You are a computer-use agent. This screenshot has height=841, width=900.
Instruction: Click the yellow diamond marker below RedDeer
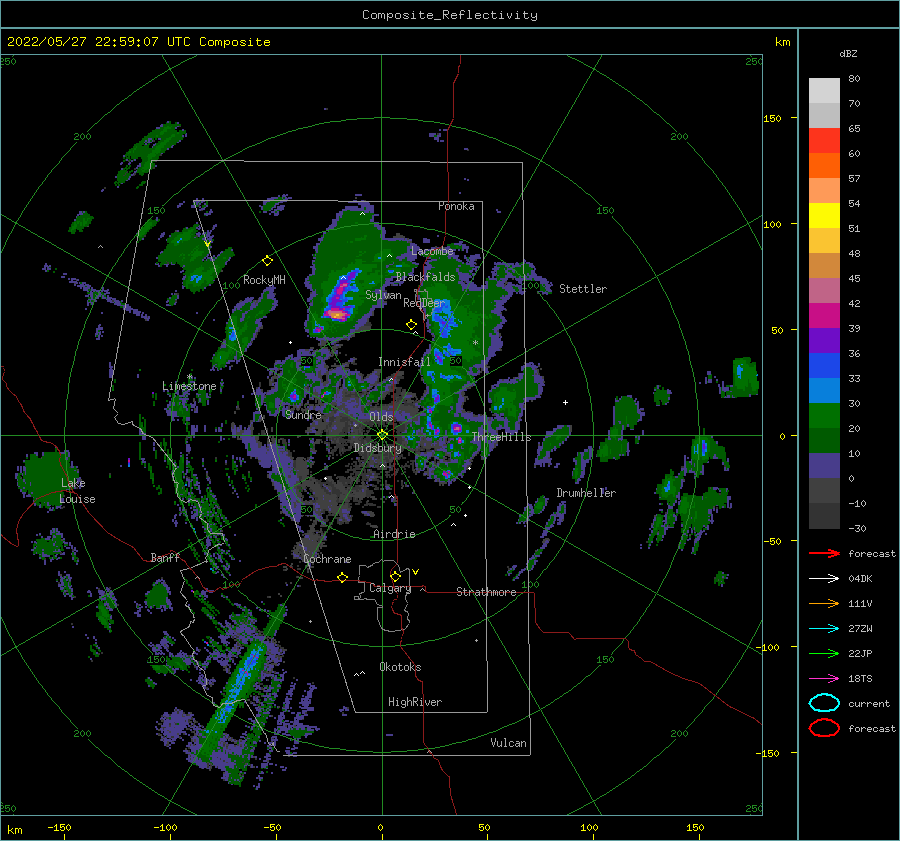(411, 325)
